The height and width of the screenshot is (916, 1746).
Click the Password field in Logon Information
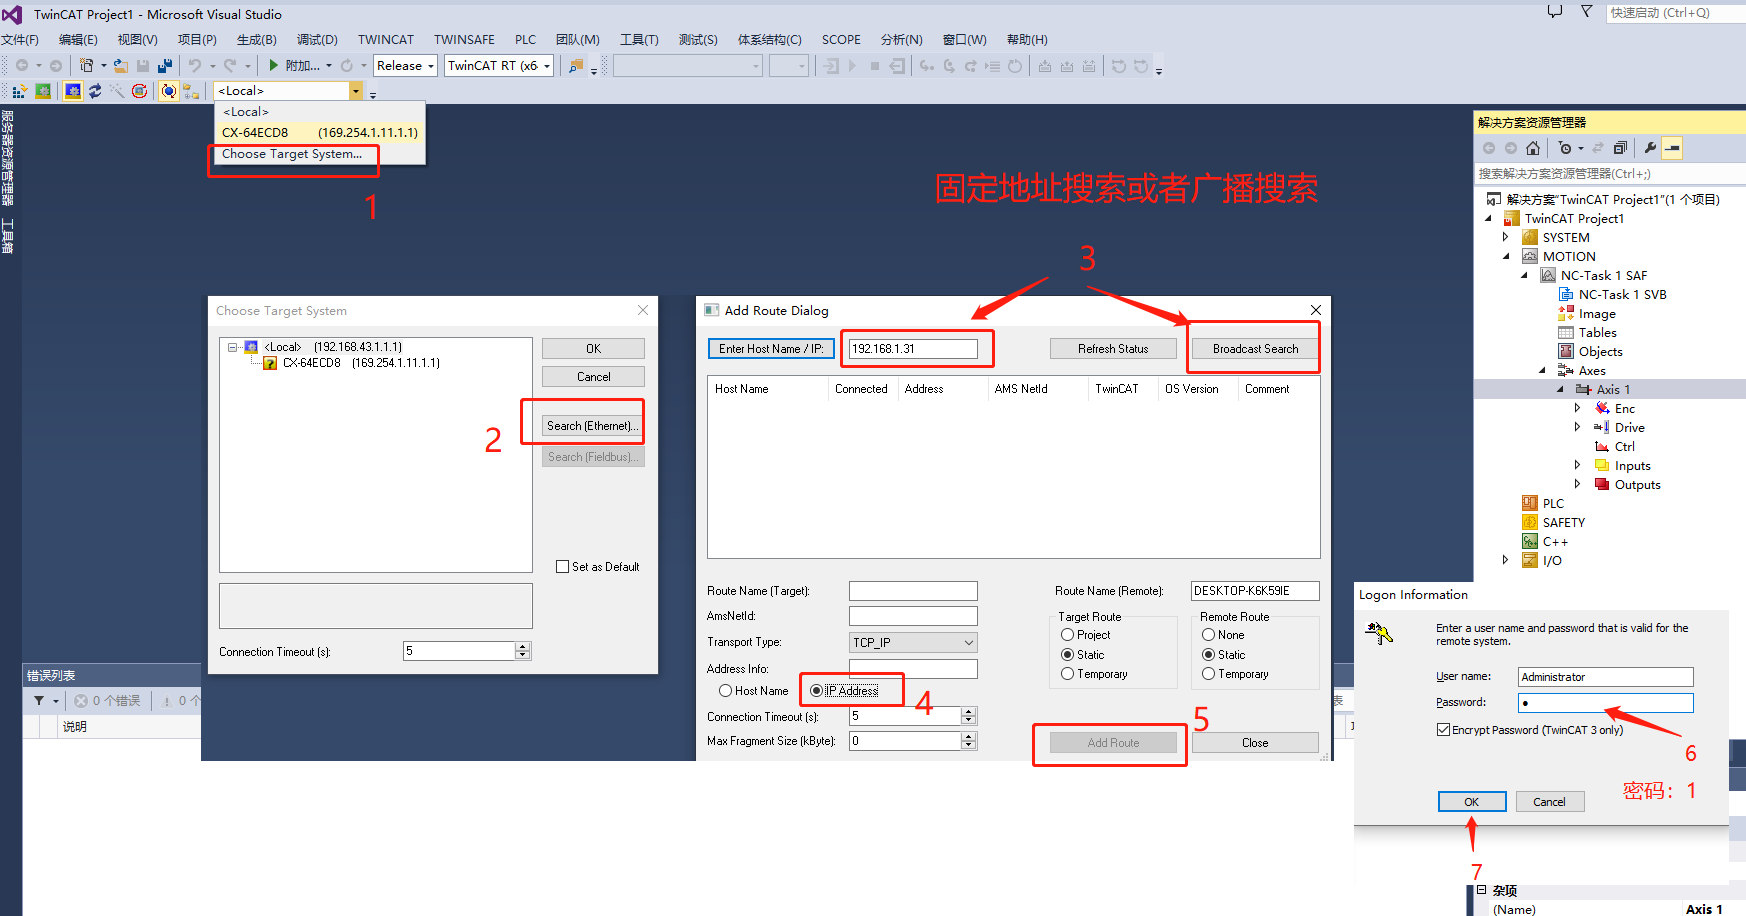(1606, 703)
